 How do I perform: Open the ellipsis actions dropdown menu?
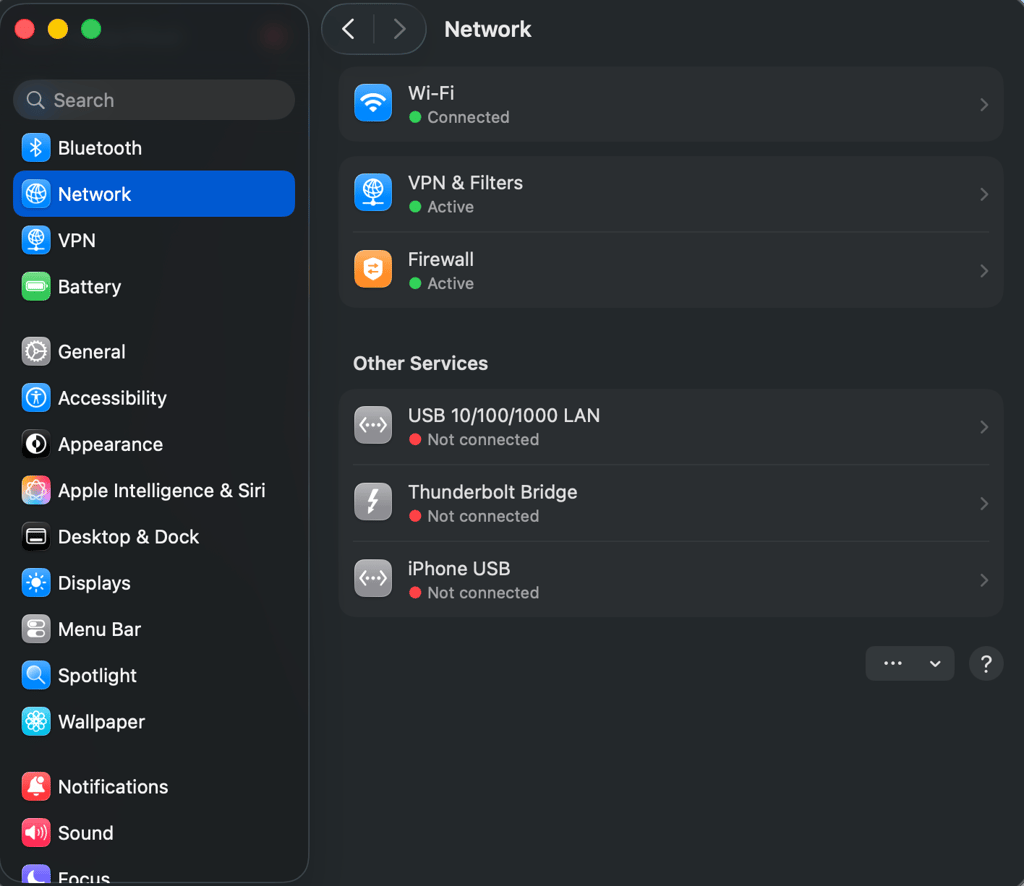[910, 663]
